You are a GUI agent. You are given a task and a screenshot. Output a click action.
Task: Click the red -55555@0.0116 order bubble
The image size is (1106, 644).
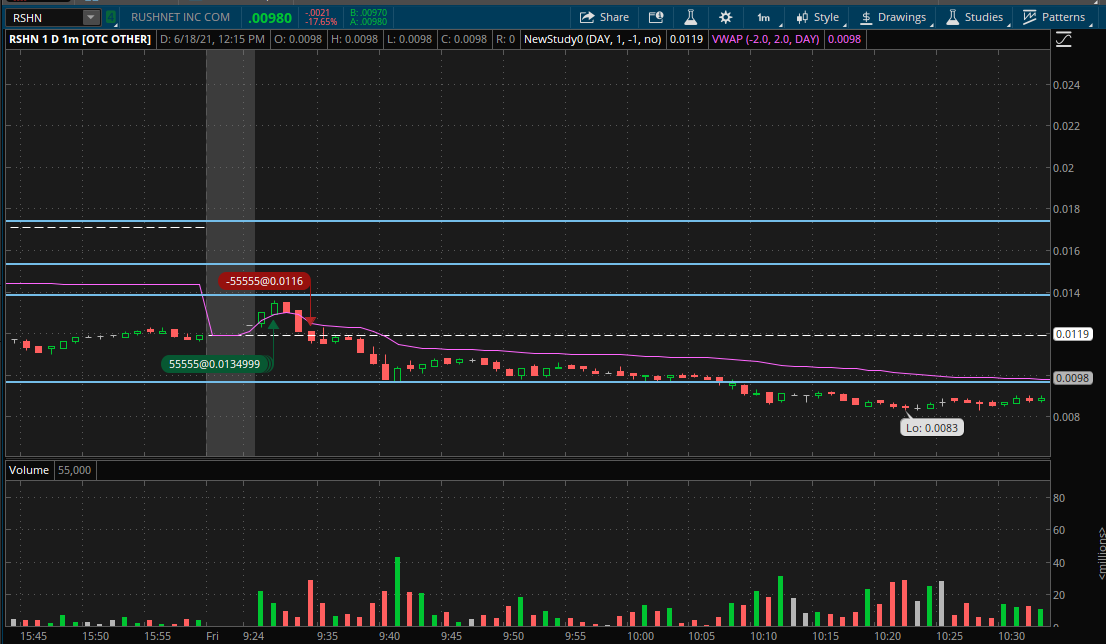coord(265,281)
